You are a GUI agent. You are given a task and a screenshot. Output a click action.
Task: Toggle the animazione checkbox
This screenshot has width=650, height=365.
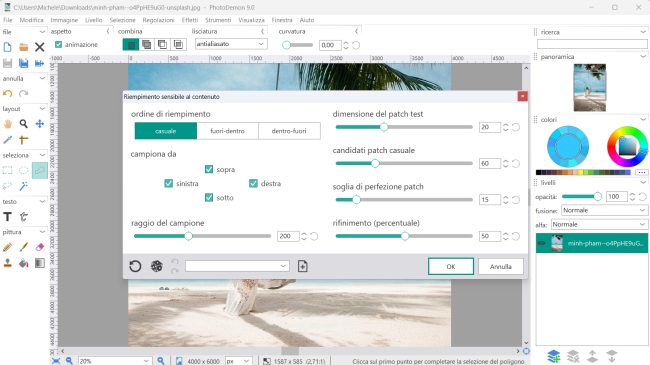(x=58, y=44)
